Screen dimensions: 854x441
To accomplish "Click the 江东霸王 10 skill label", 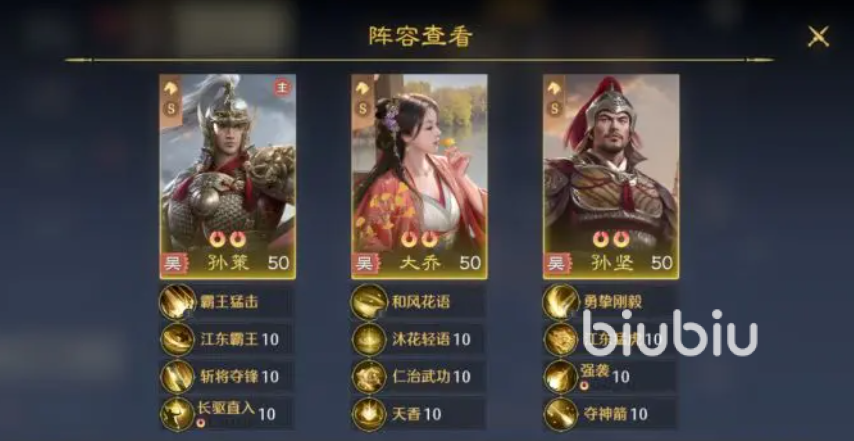I will [239, 339].
